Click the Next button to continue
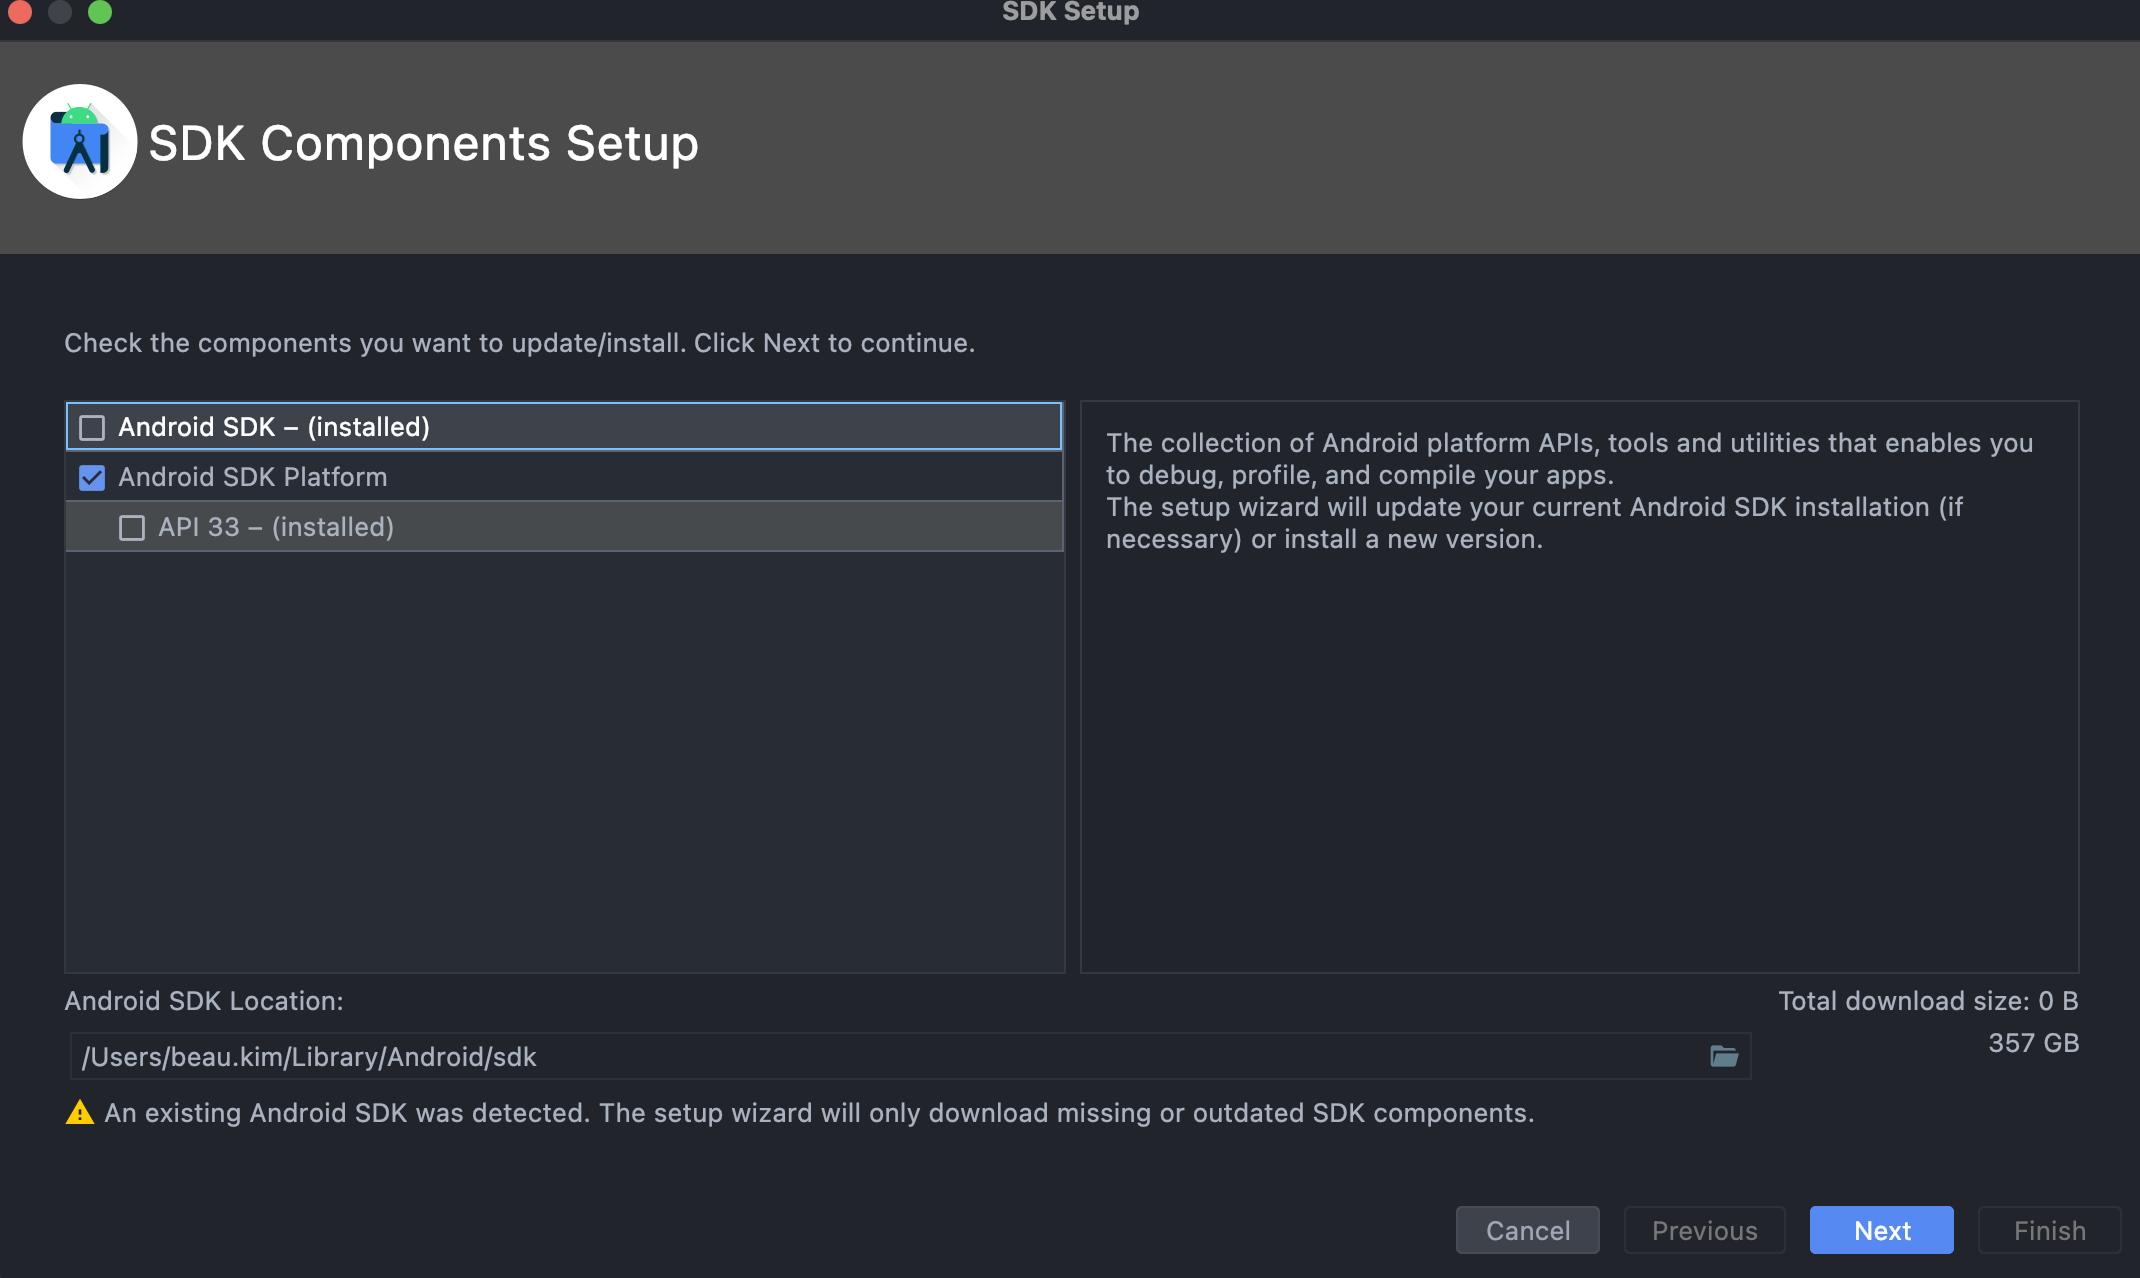 point(1881,1230)
